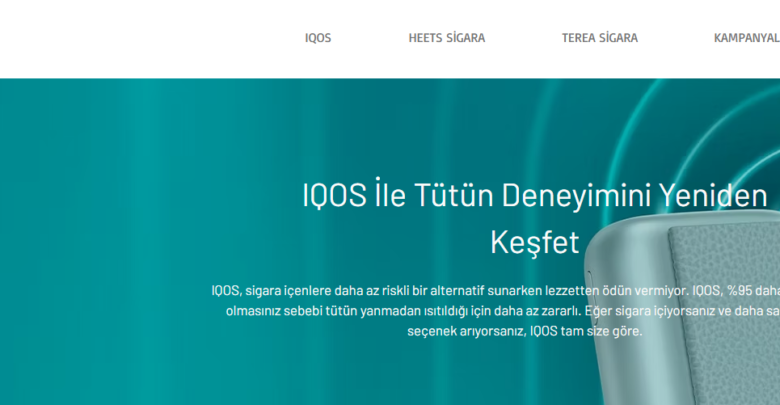Click the hero headline 'IQOS İle Tütün Deneyimini Yeniden'
This screenshot has width=780, height=405.
point(534,195)
